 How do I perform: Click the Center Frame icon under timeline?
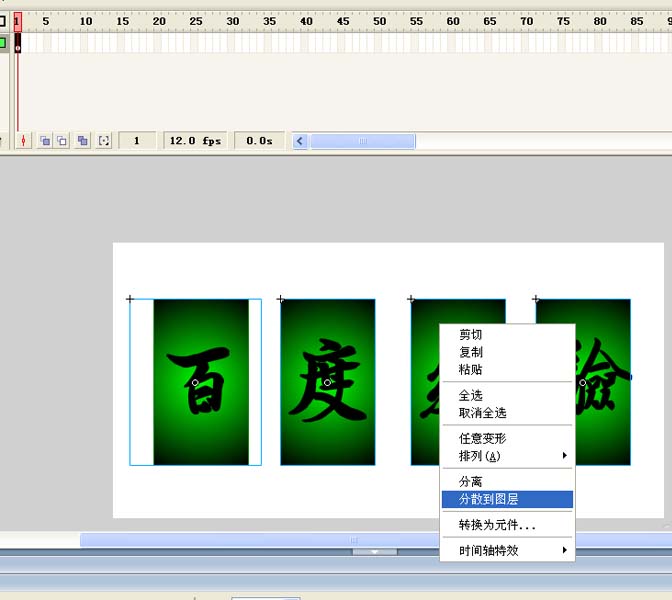click(24, 141)
